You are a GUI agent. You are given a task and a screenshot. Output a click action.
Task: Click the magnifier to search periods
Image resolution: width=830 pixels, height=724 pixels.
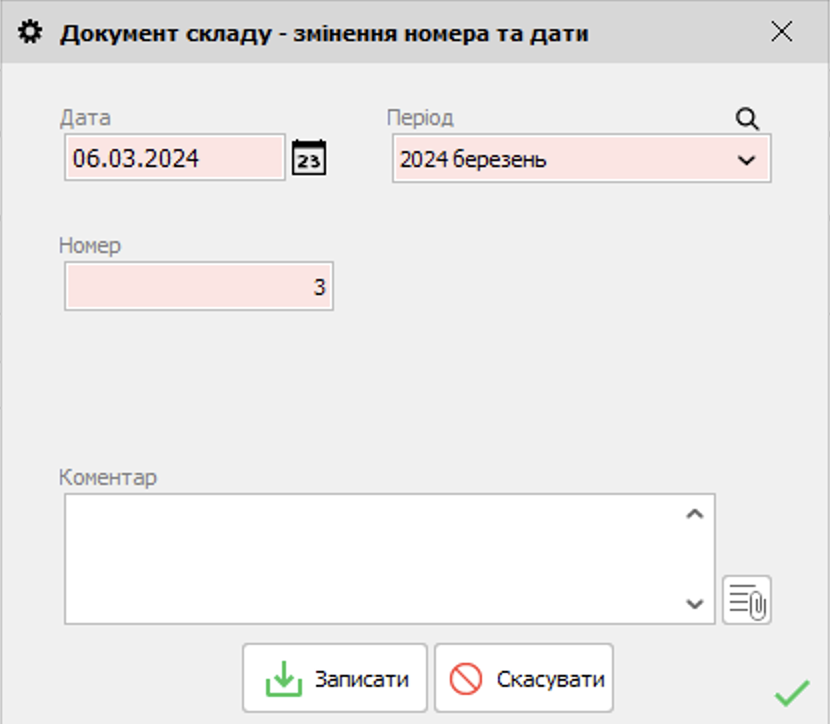[x=746, y=119]
